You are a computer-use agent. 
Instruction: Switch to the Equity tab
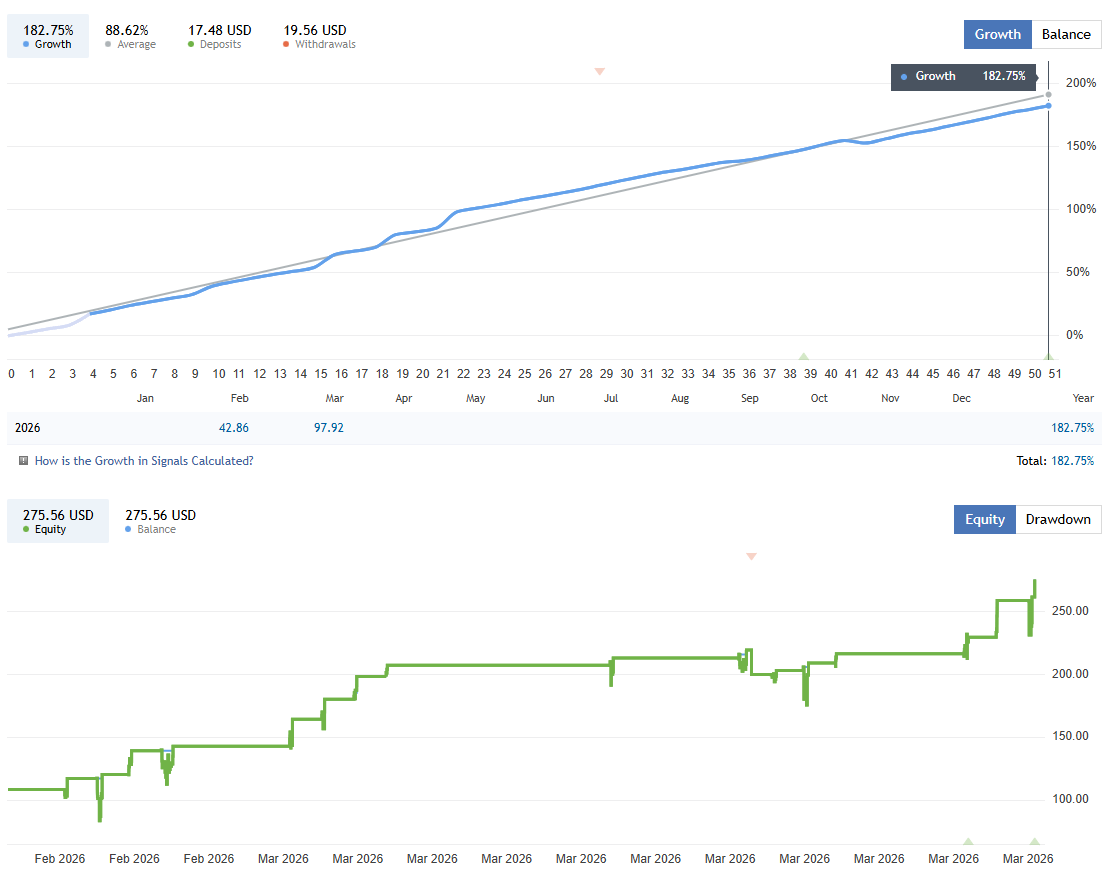(x=985, y=519)
